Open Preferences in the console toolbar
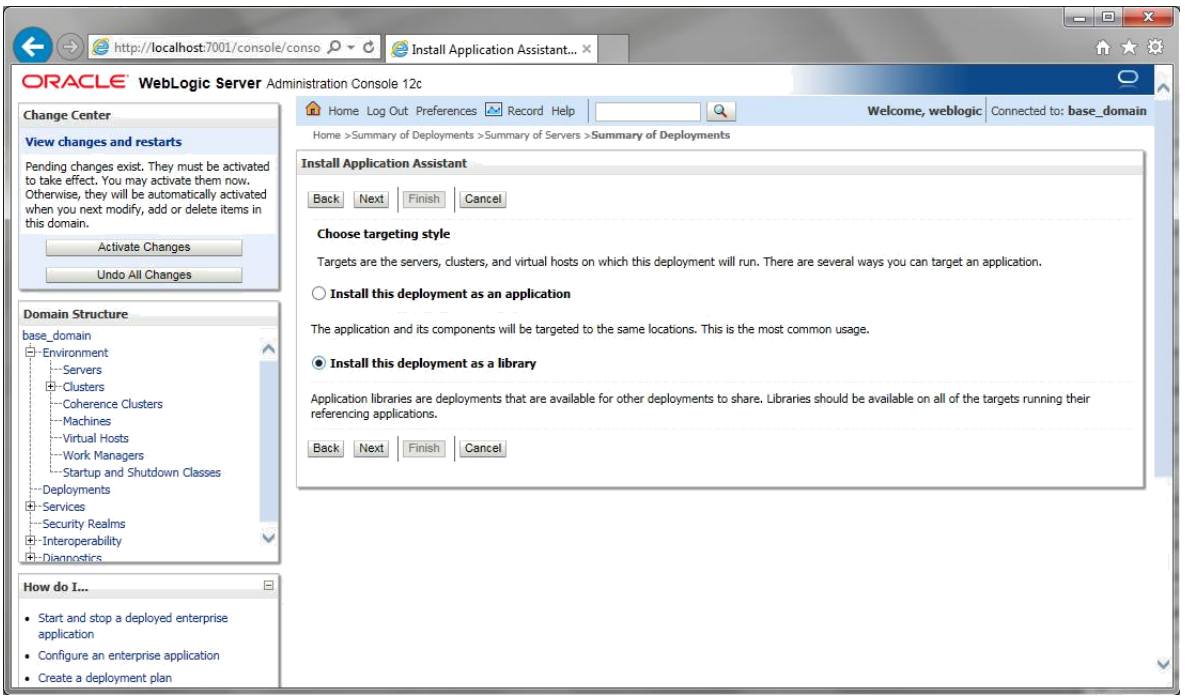Screen dimensions: 1185x697 click(446, 111)
